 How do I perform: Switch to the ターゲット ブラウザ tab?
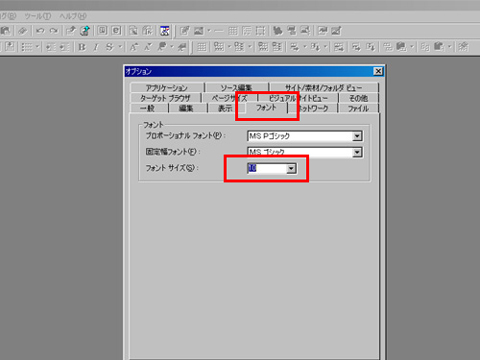[x=165, y=98]
